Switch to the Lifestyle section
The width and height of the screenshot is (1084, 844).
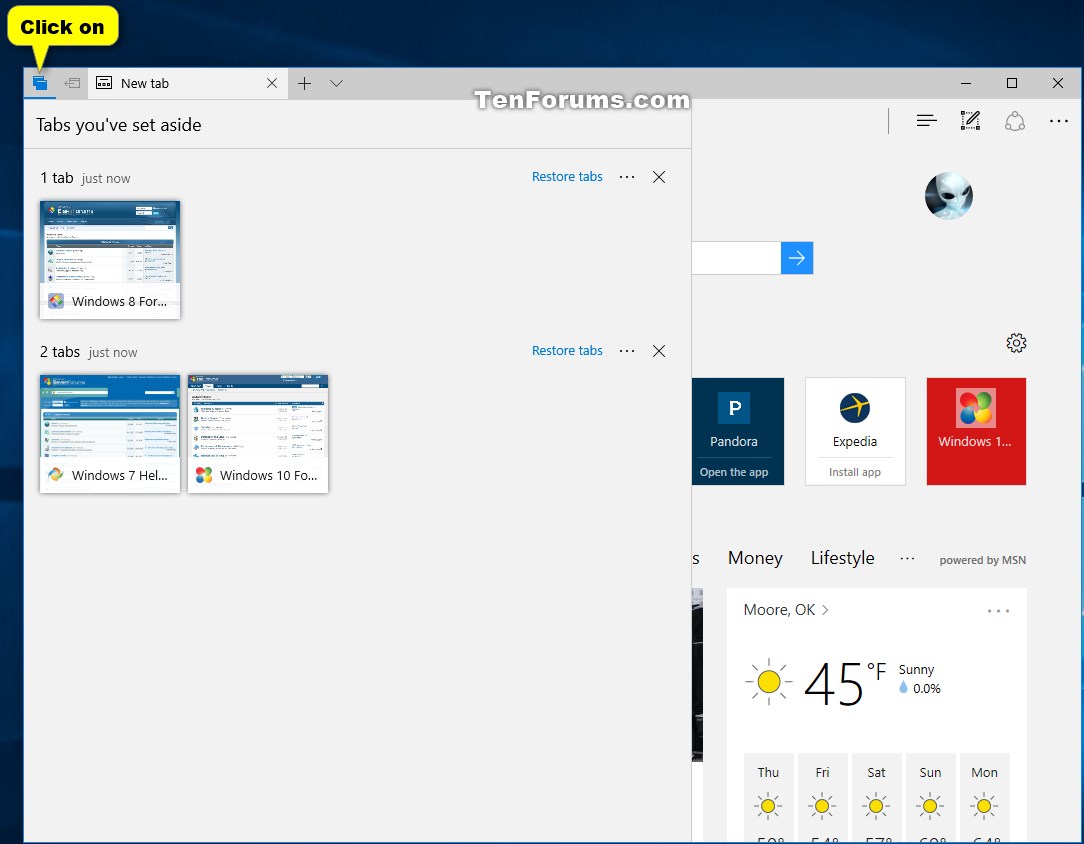coord(842,558)
